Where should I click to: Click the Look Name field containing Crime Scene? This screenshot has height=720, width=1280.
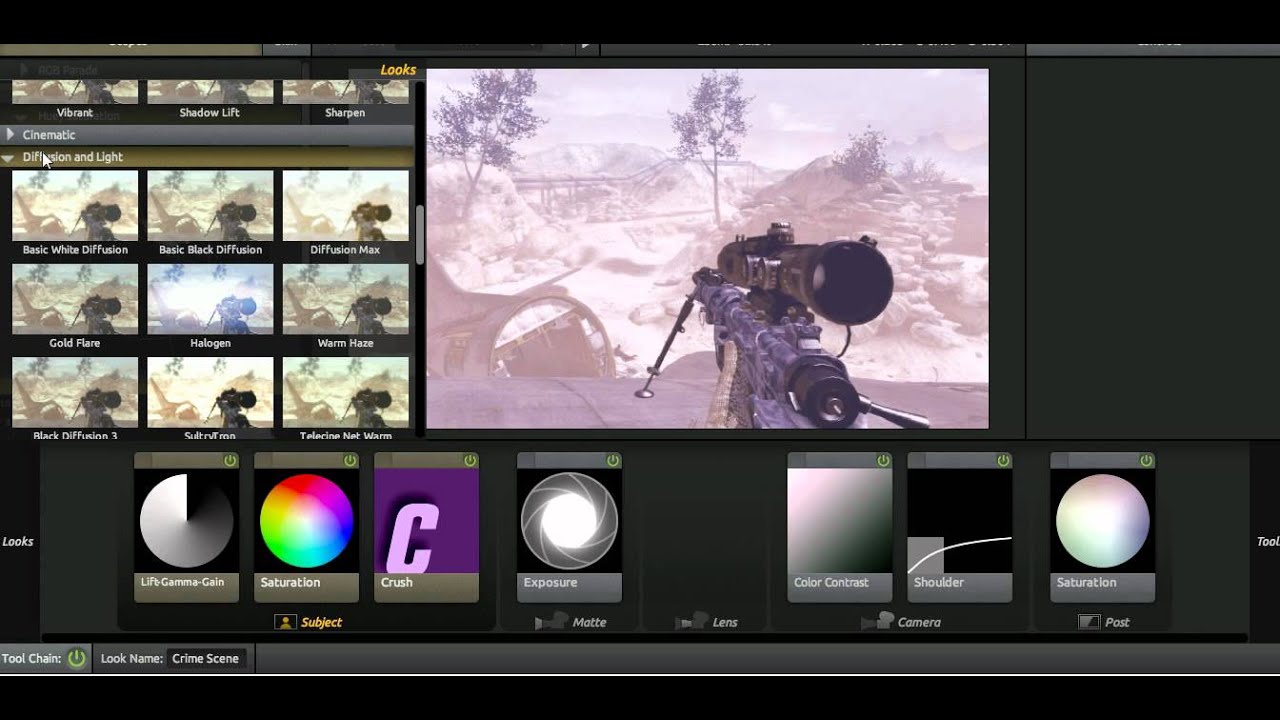pyautogui.click(x=205, y=658)
